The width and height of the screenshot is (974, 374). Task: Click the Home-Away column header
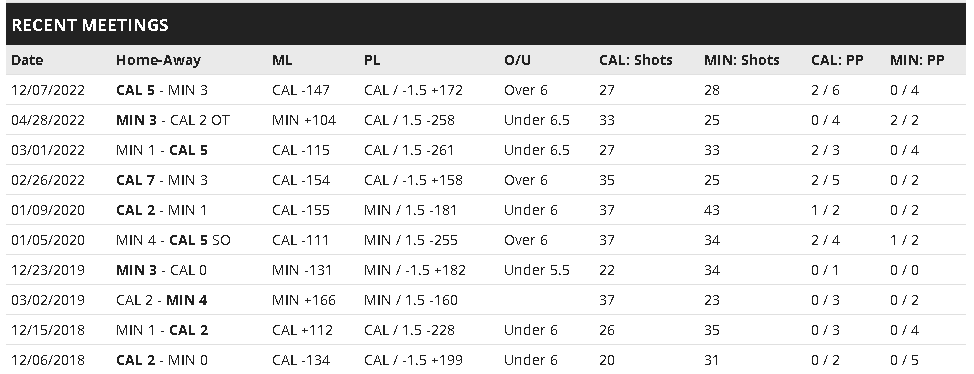coord(158,60)
